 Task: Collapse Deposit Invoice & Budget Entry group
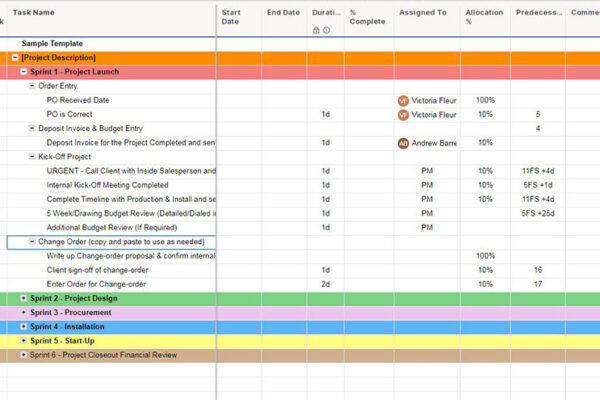point(32,128)
